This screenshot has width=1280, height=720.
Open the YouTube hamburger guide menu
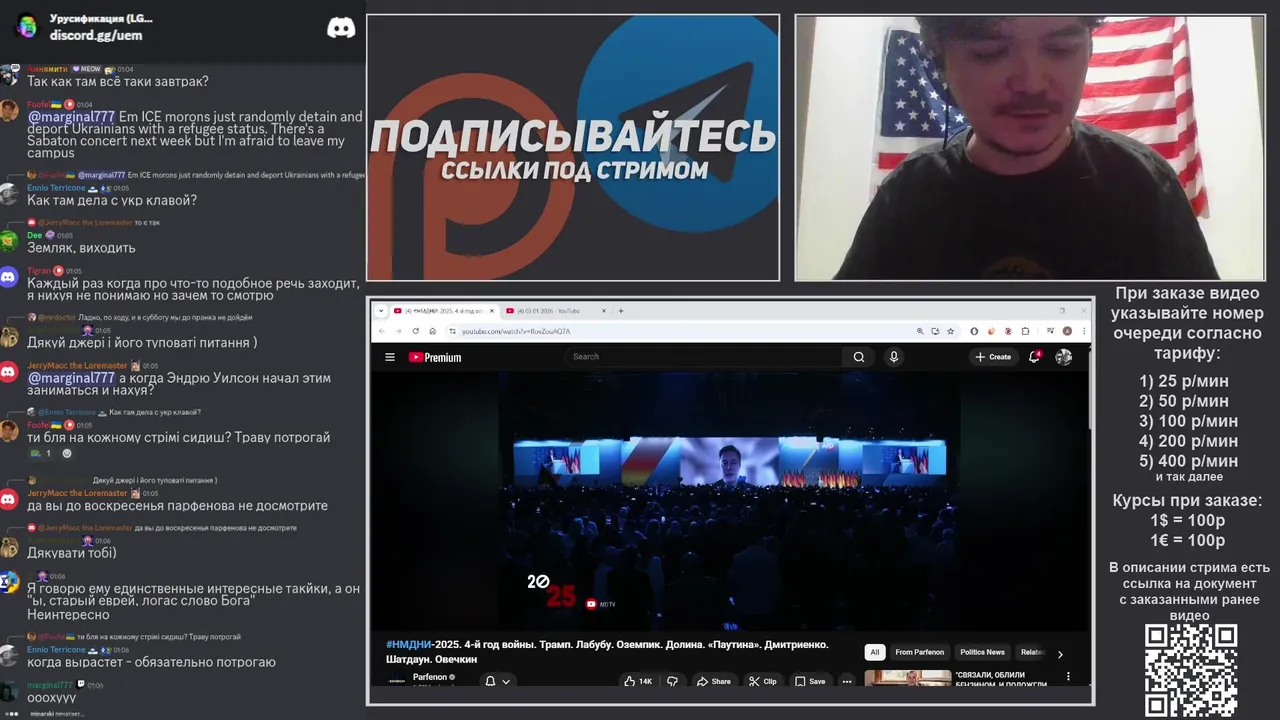coord(390,357)
